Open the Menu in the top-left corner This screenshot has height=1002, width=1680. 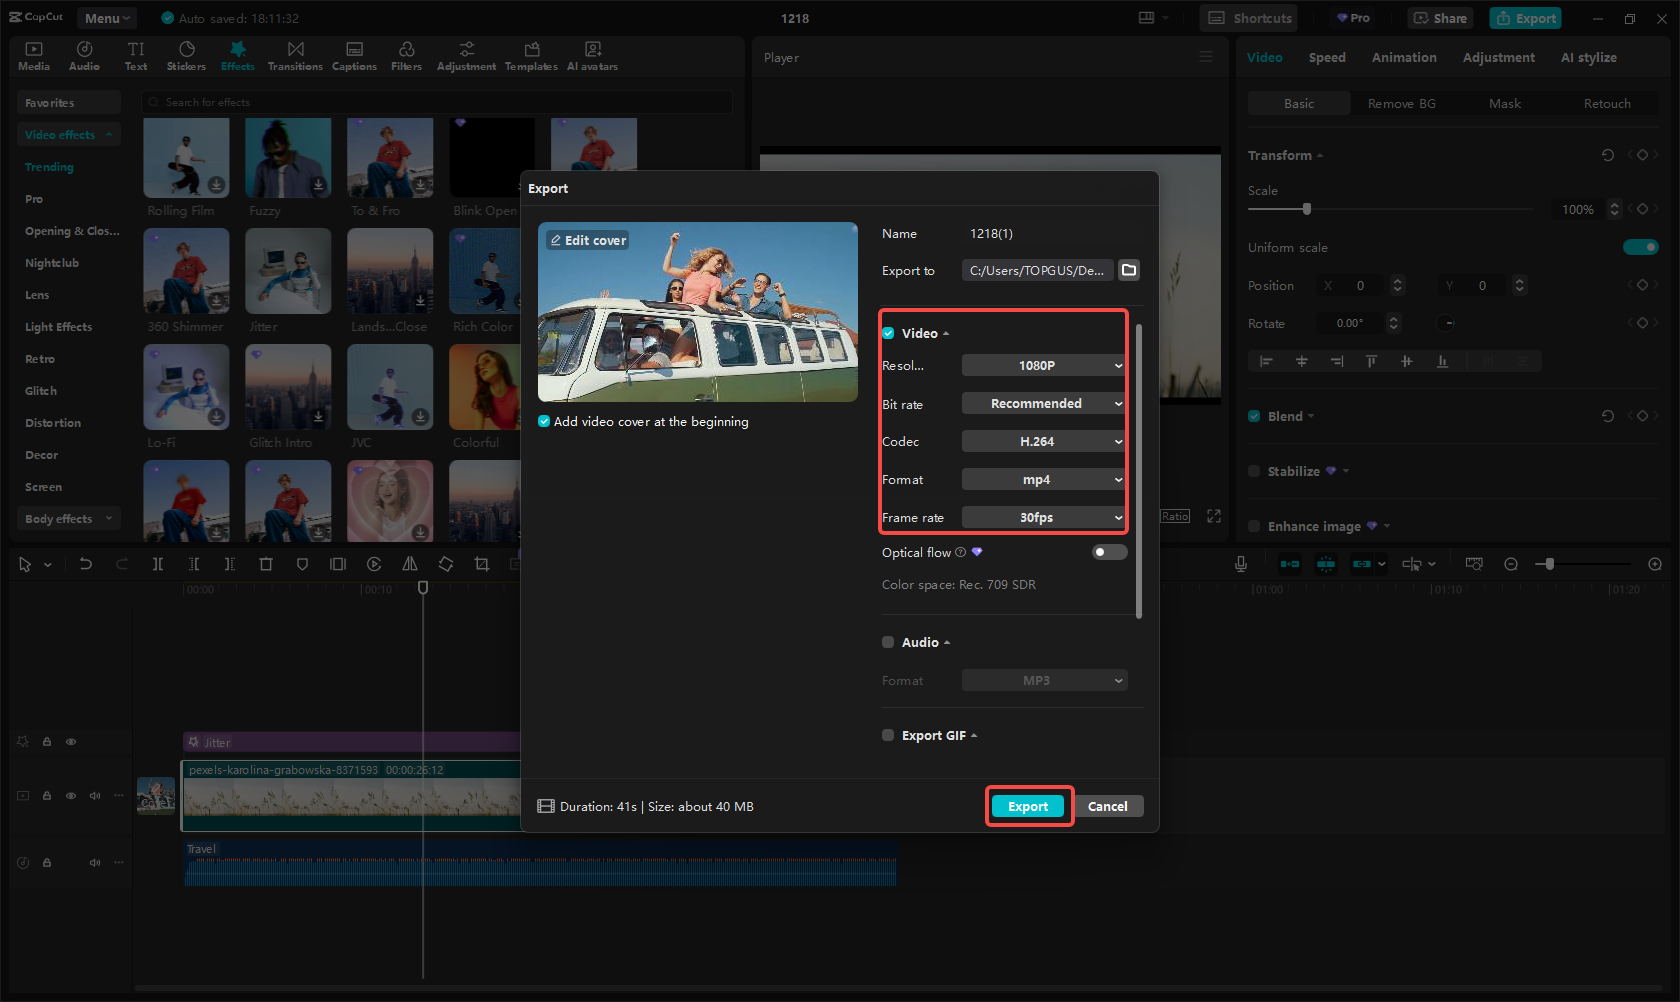(x=106, y=17)
